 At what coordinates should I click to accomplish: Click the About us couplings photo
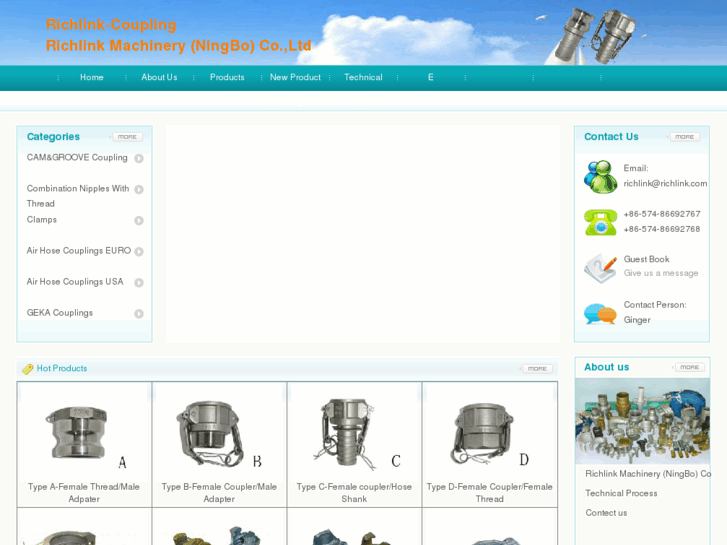click(x=643, y=421)
